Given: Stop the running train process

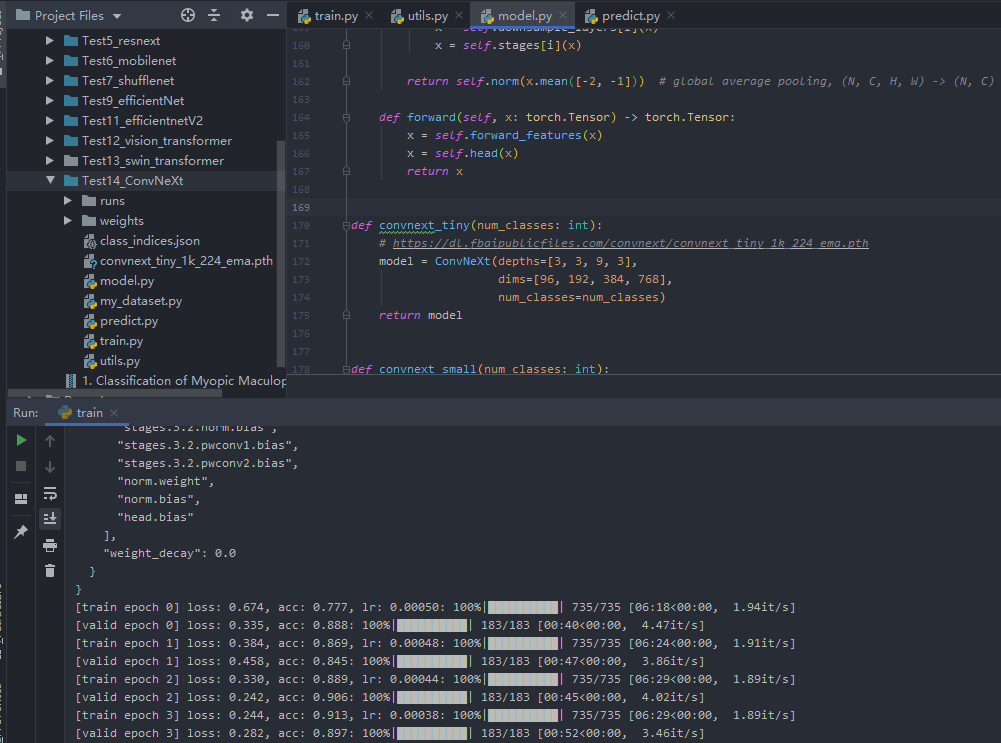Looking at the screenshot, I should (21, 466).
